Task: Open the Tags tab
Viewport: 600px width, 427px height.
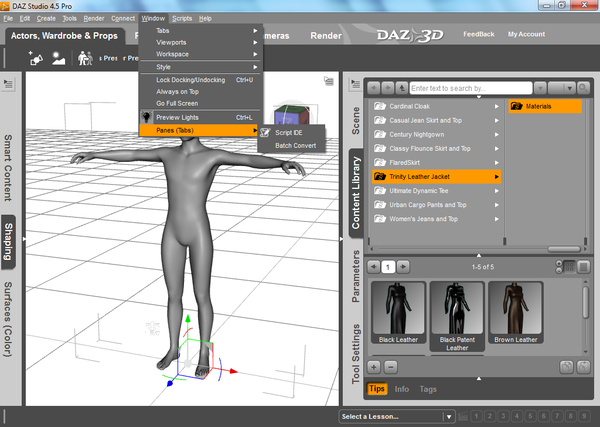Action: pyautogui.click(x=428, y=389)
